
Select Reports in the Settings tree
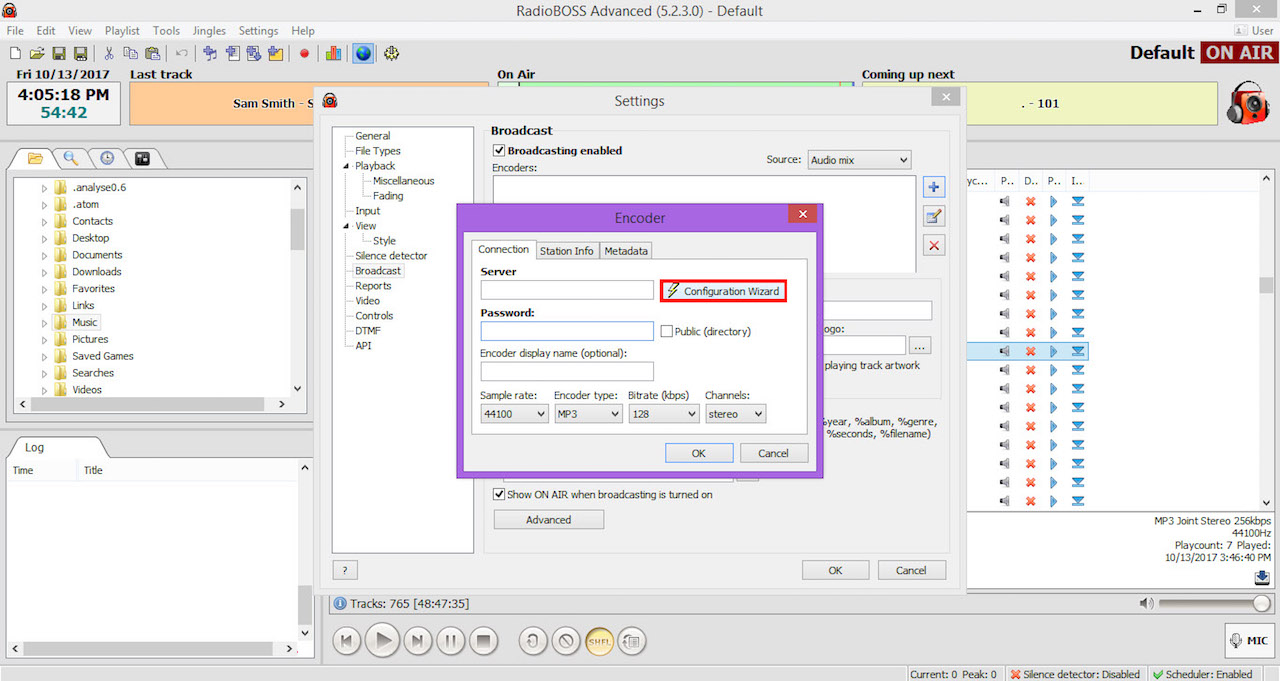(373, 286)
